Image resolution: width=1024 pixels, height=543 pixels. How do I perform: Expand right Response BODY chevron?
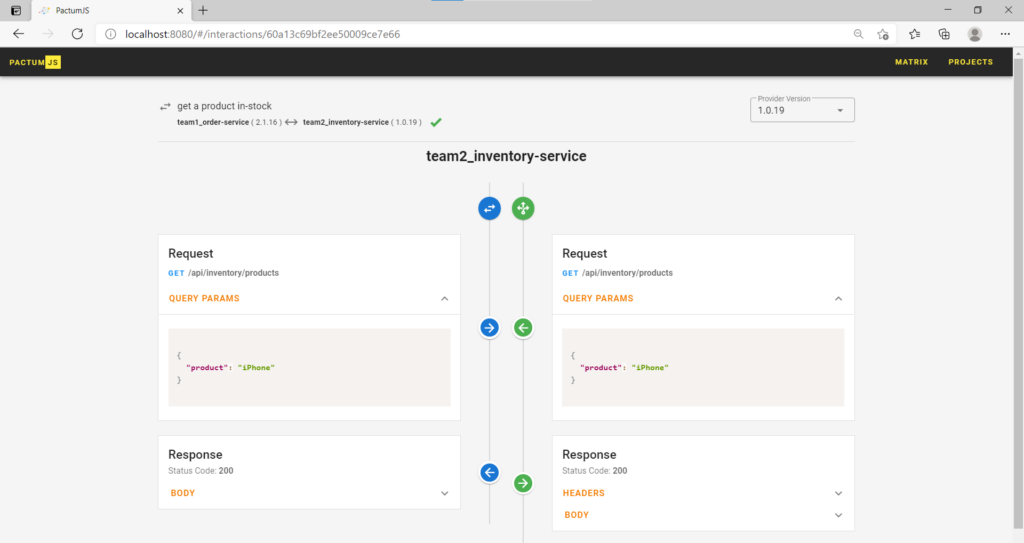839,515
